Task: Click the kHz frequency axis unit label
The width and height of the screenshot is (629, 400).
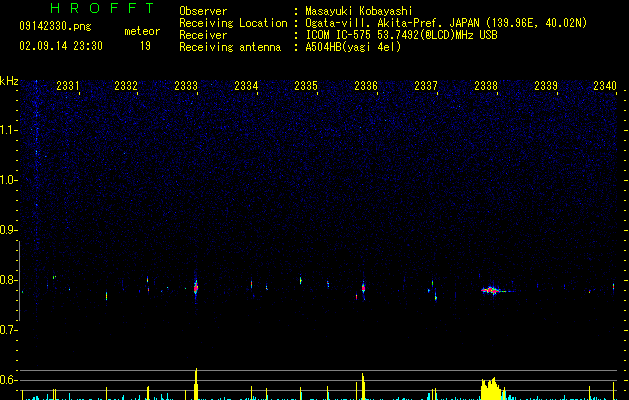Action: point(9,81)
